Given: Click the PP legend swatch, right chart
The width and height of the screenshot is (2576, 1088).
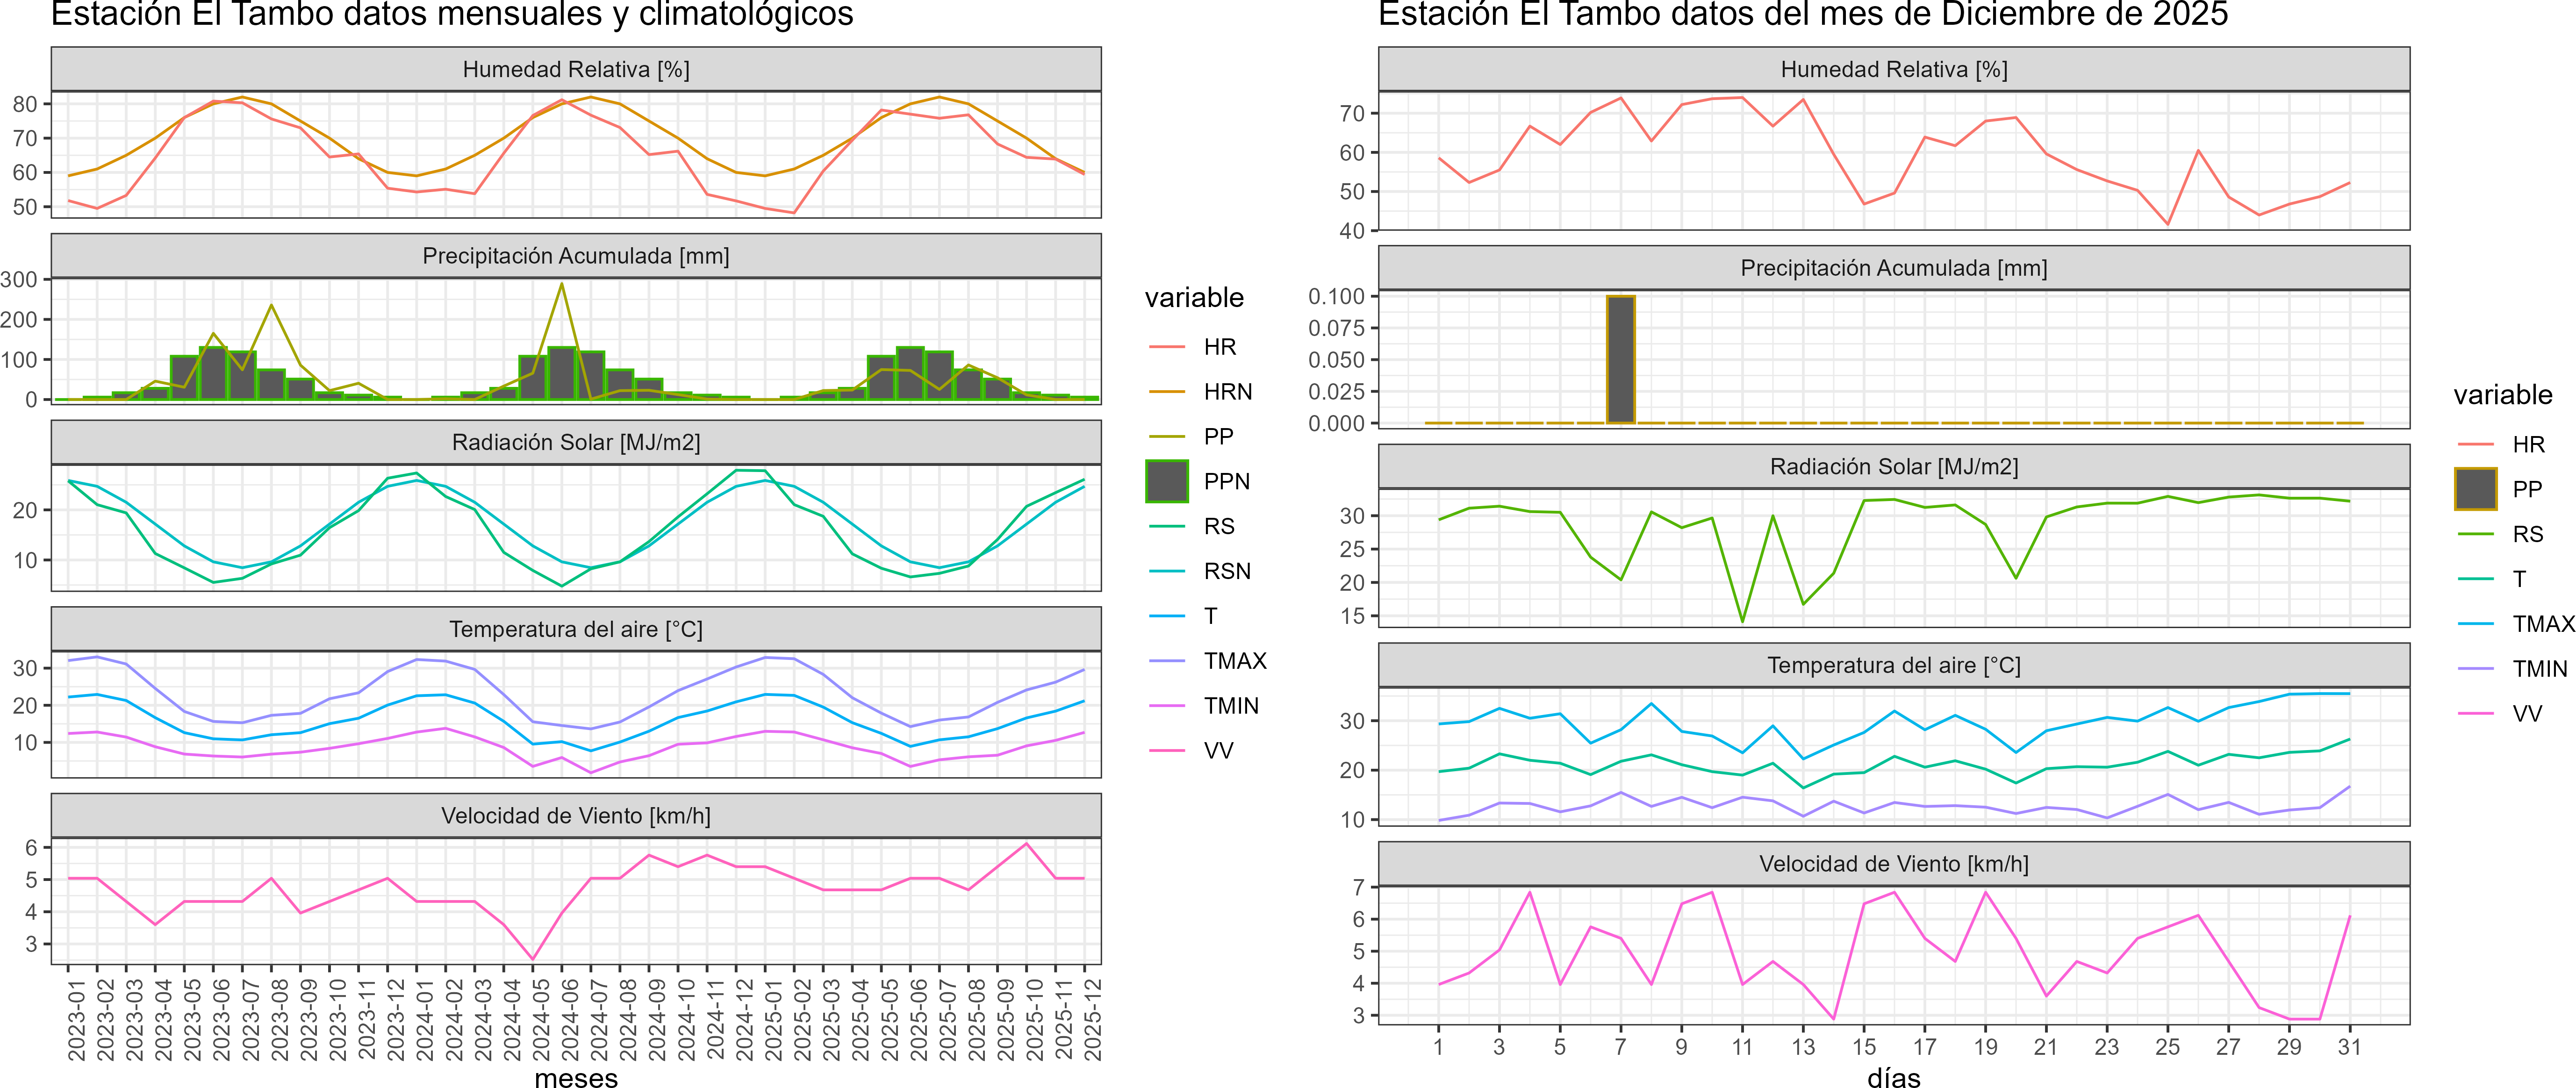Looking at the screenshot, I should (2475, 489).
